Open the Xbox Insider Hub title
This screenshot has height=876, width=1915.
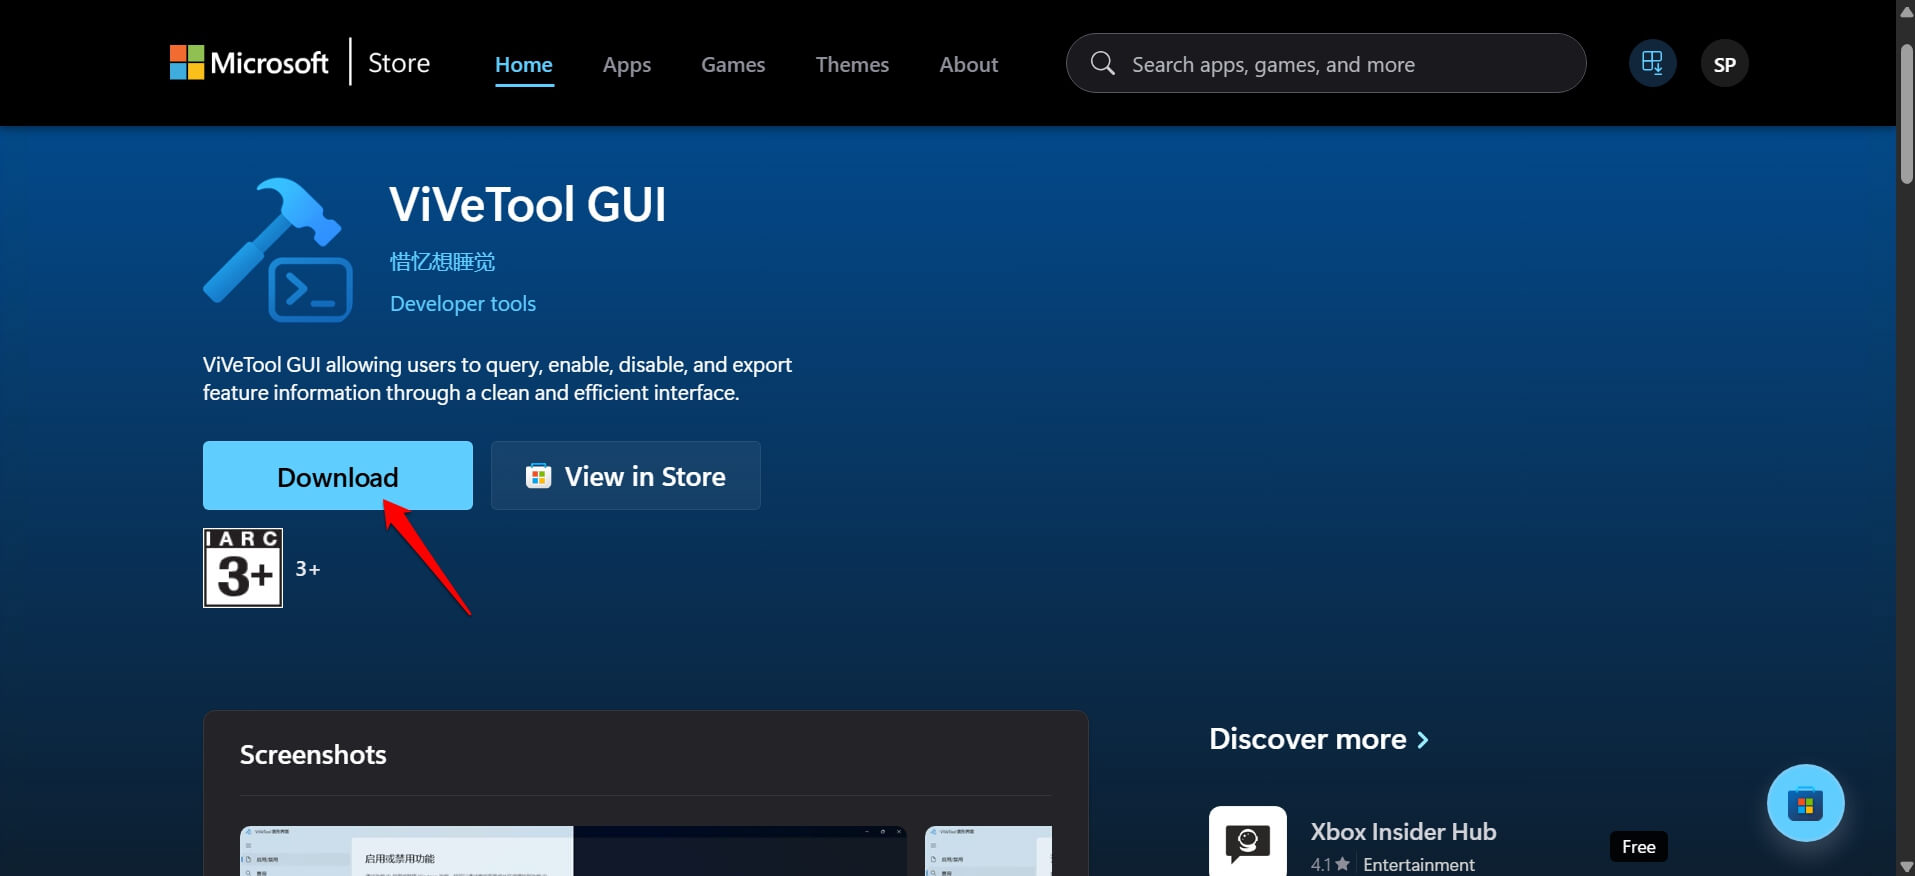(x=1404, y=832)
